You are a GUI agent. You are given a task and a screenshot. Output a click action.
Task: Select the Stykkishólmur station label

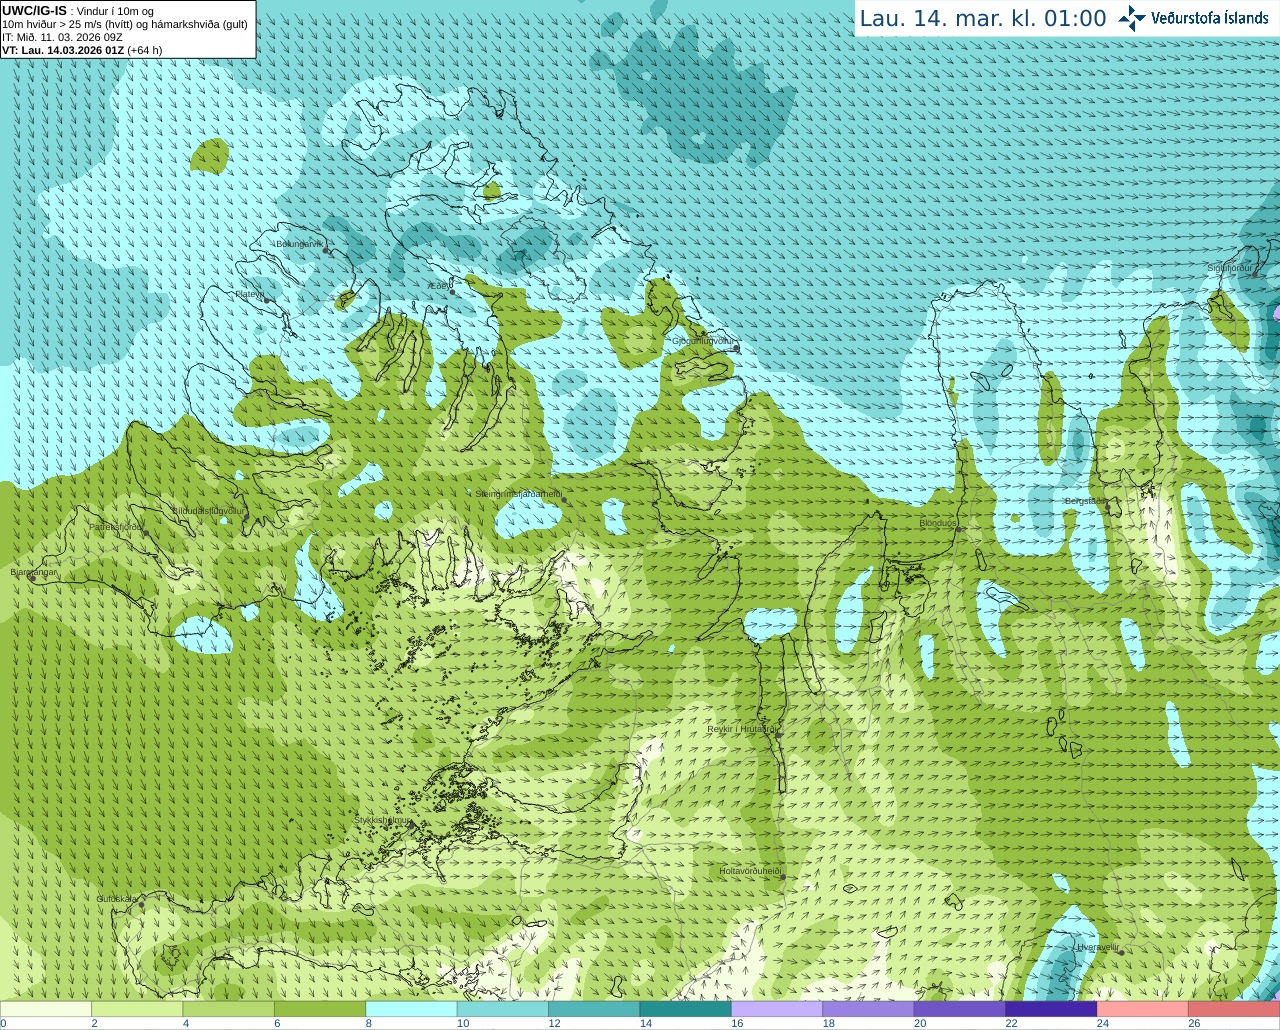(383, 820)
